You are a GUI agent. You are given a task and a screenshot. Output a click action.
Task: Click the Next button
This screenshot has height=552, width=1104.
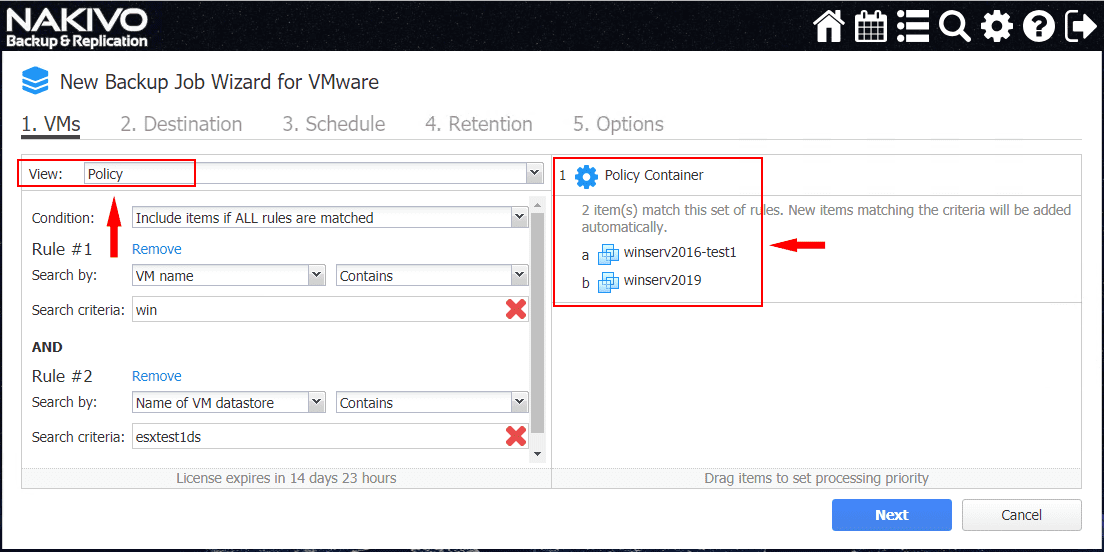(891, 515)
